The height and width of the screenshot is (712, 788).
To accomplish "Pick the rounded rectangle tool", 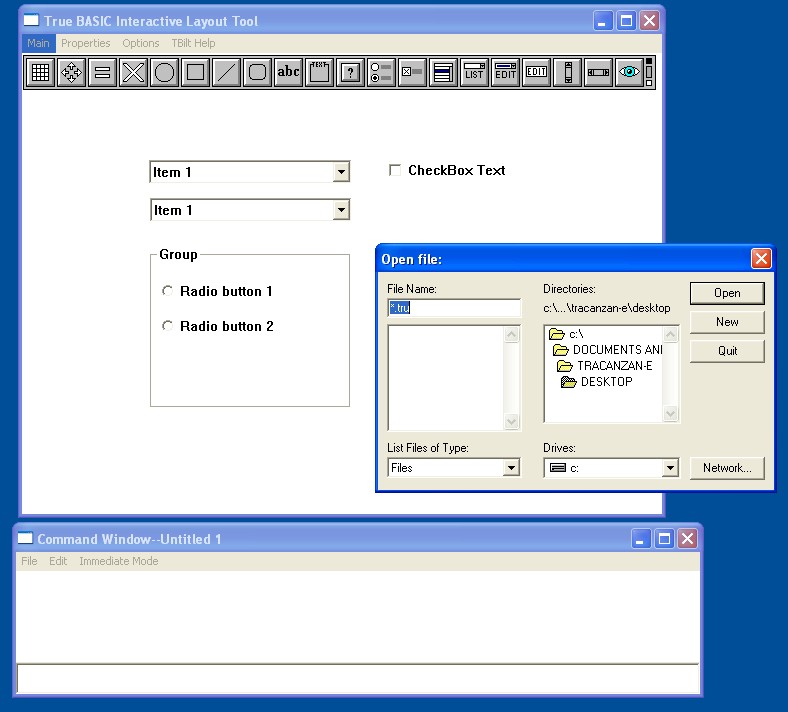I will (258, 73).
